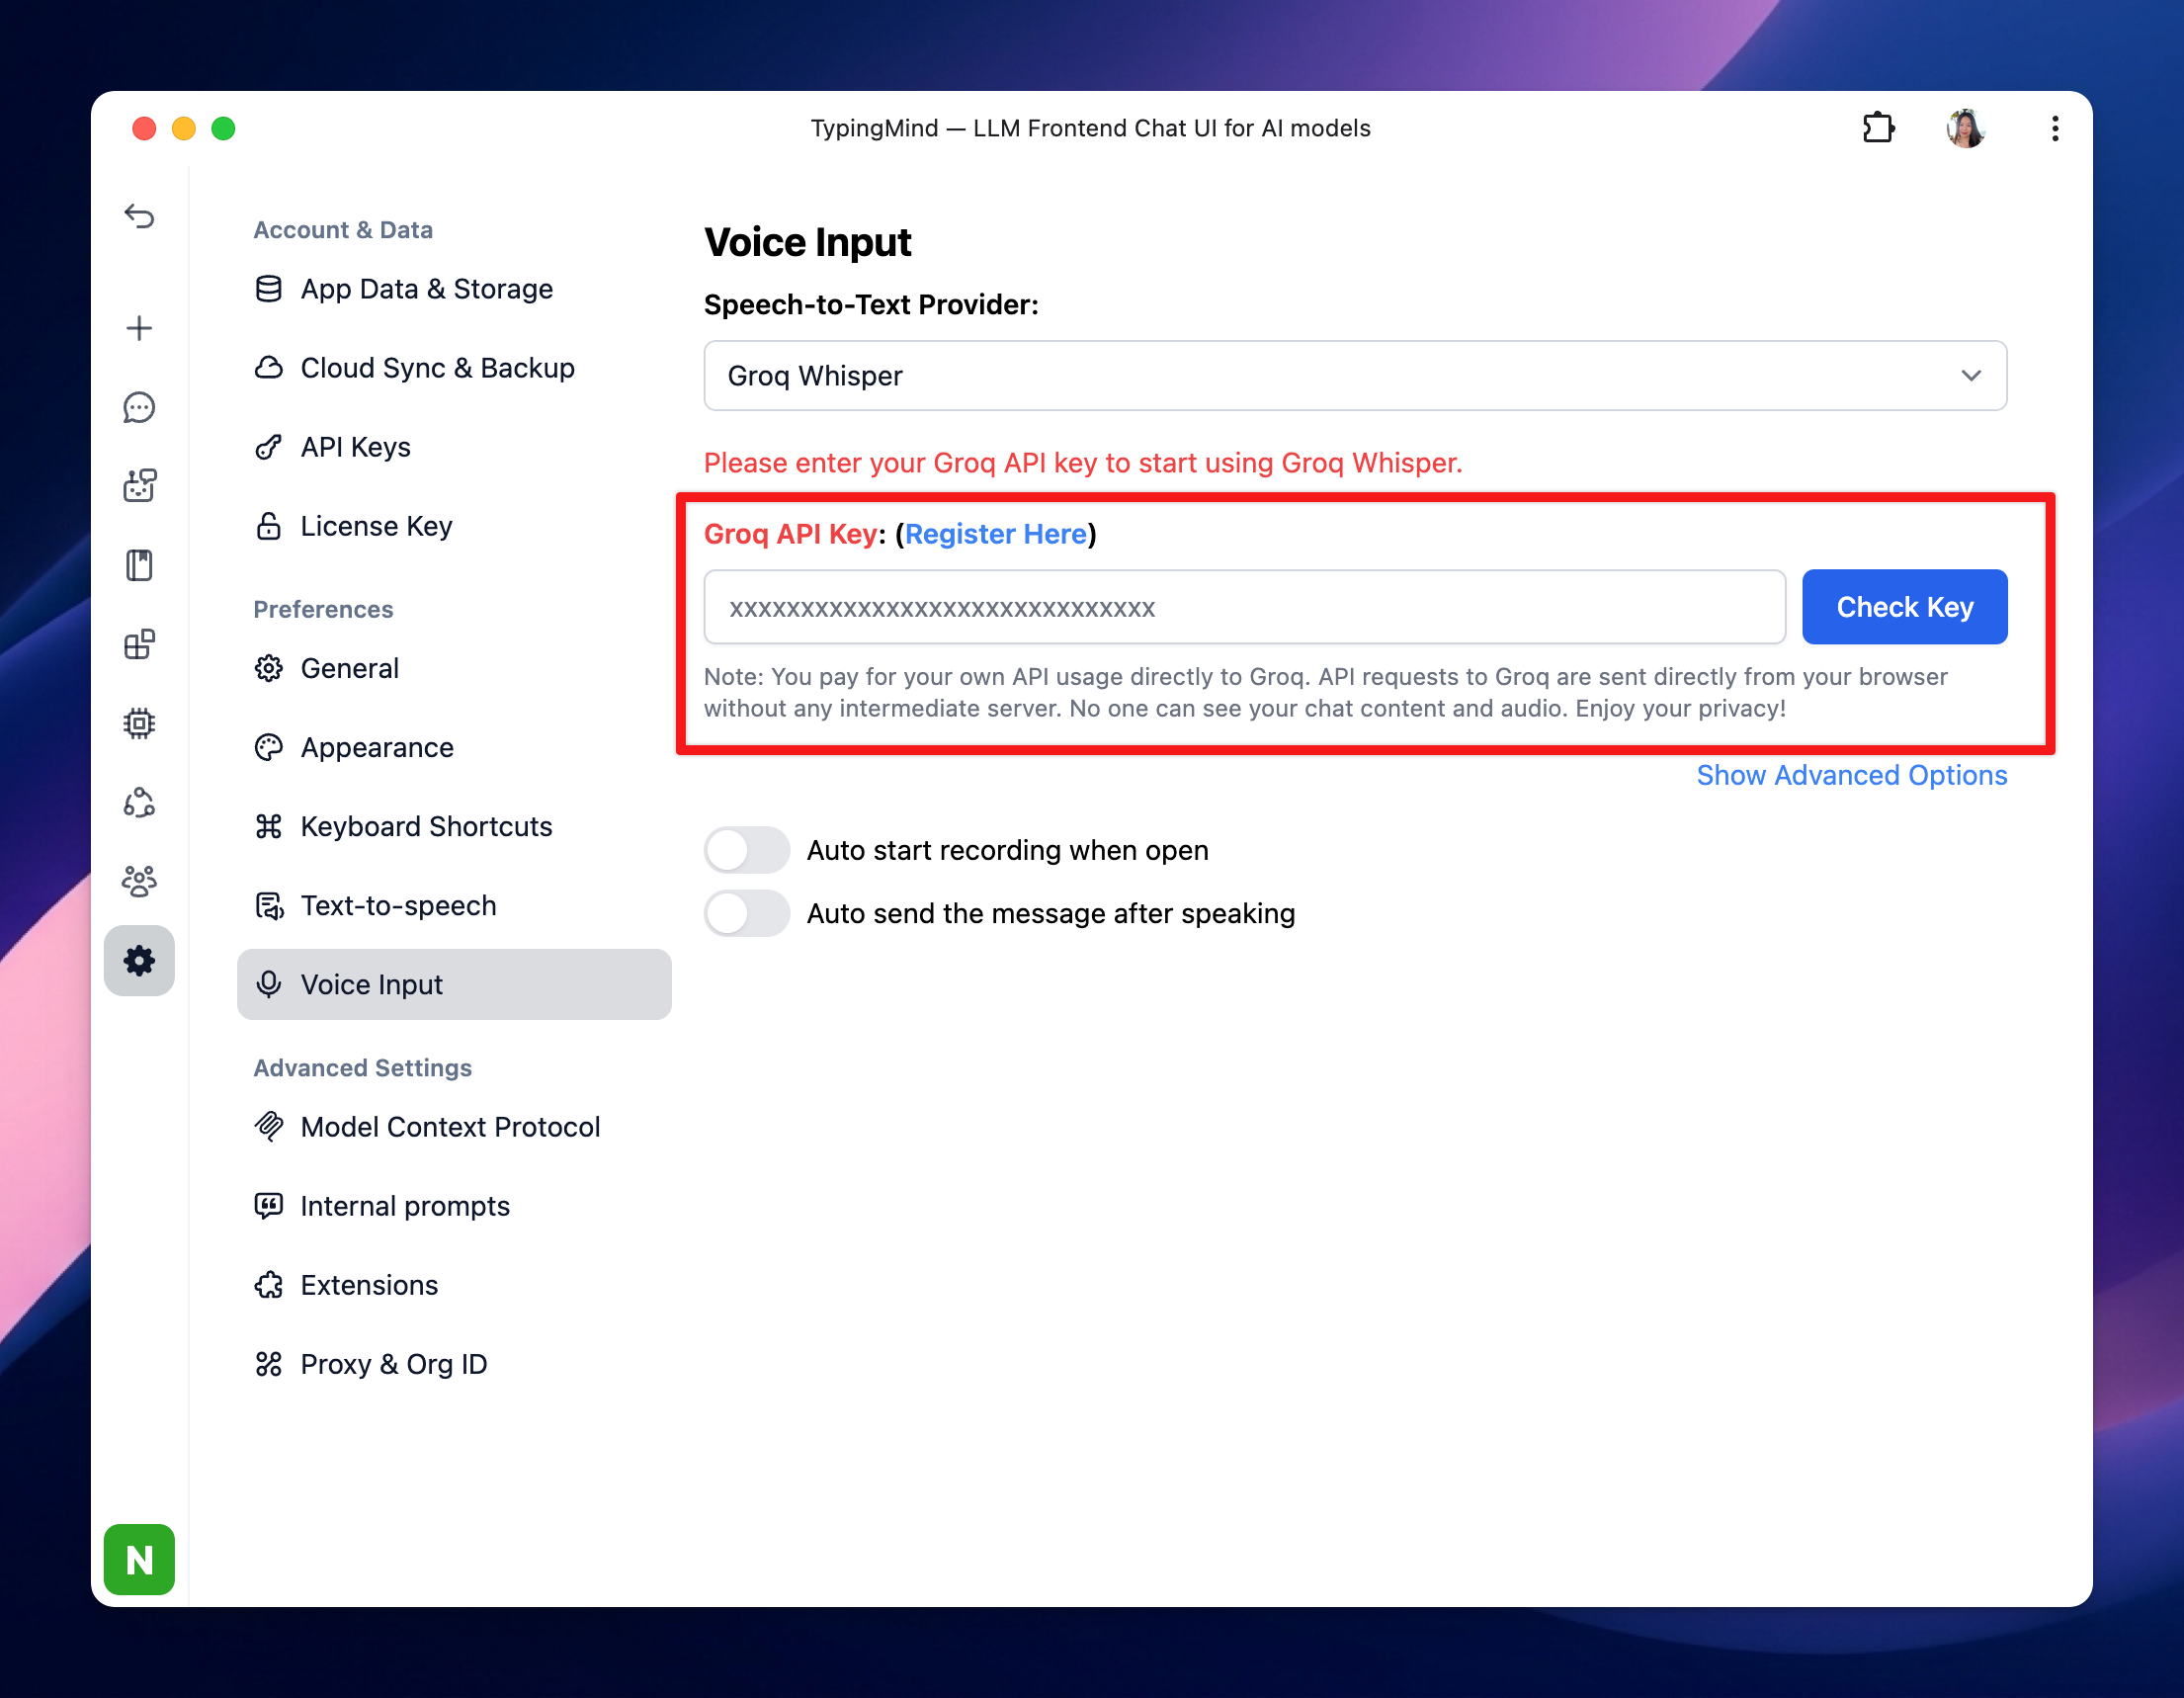Click the 'Preferences' section heading

[x=323, y=609]
